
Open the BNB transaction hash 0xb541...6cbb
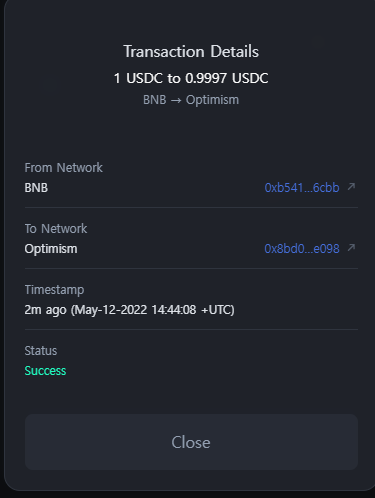pos(302,188)
